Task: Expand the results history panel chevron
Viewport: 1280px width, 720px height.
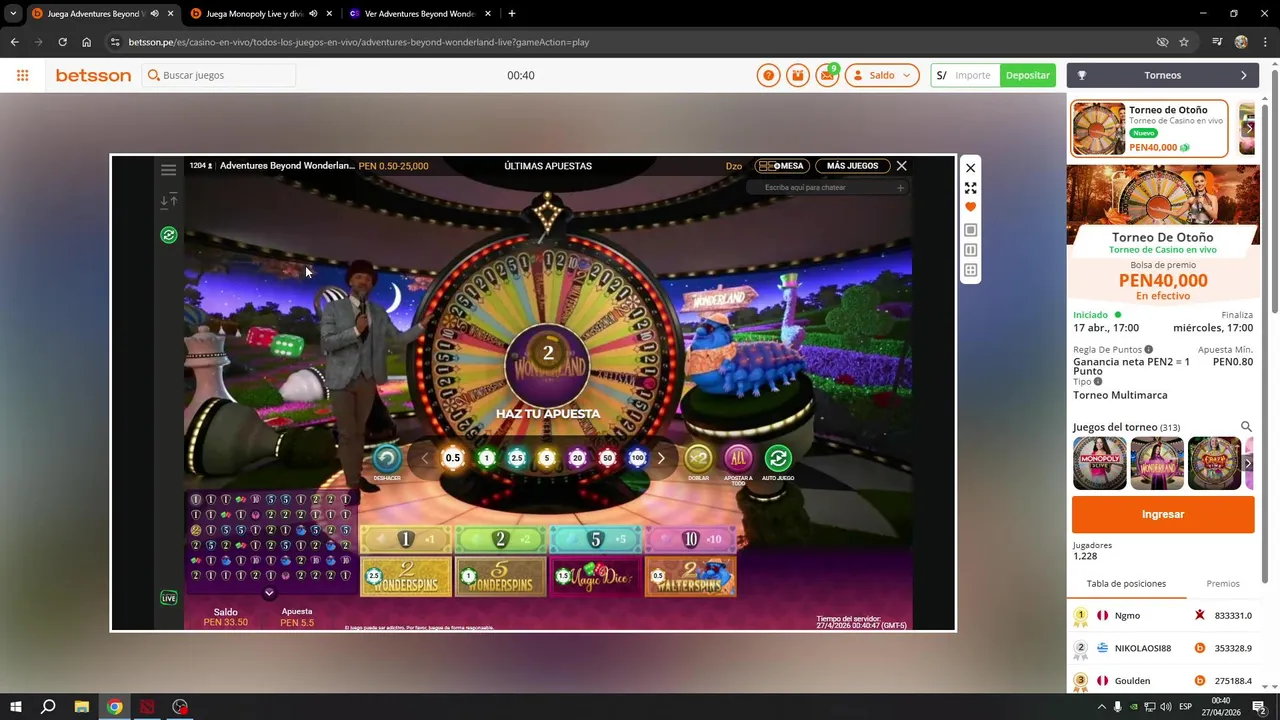Action: point(269,593)
